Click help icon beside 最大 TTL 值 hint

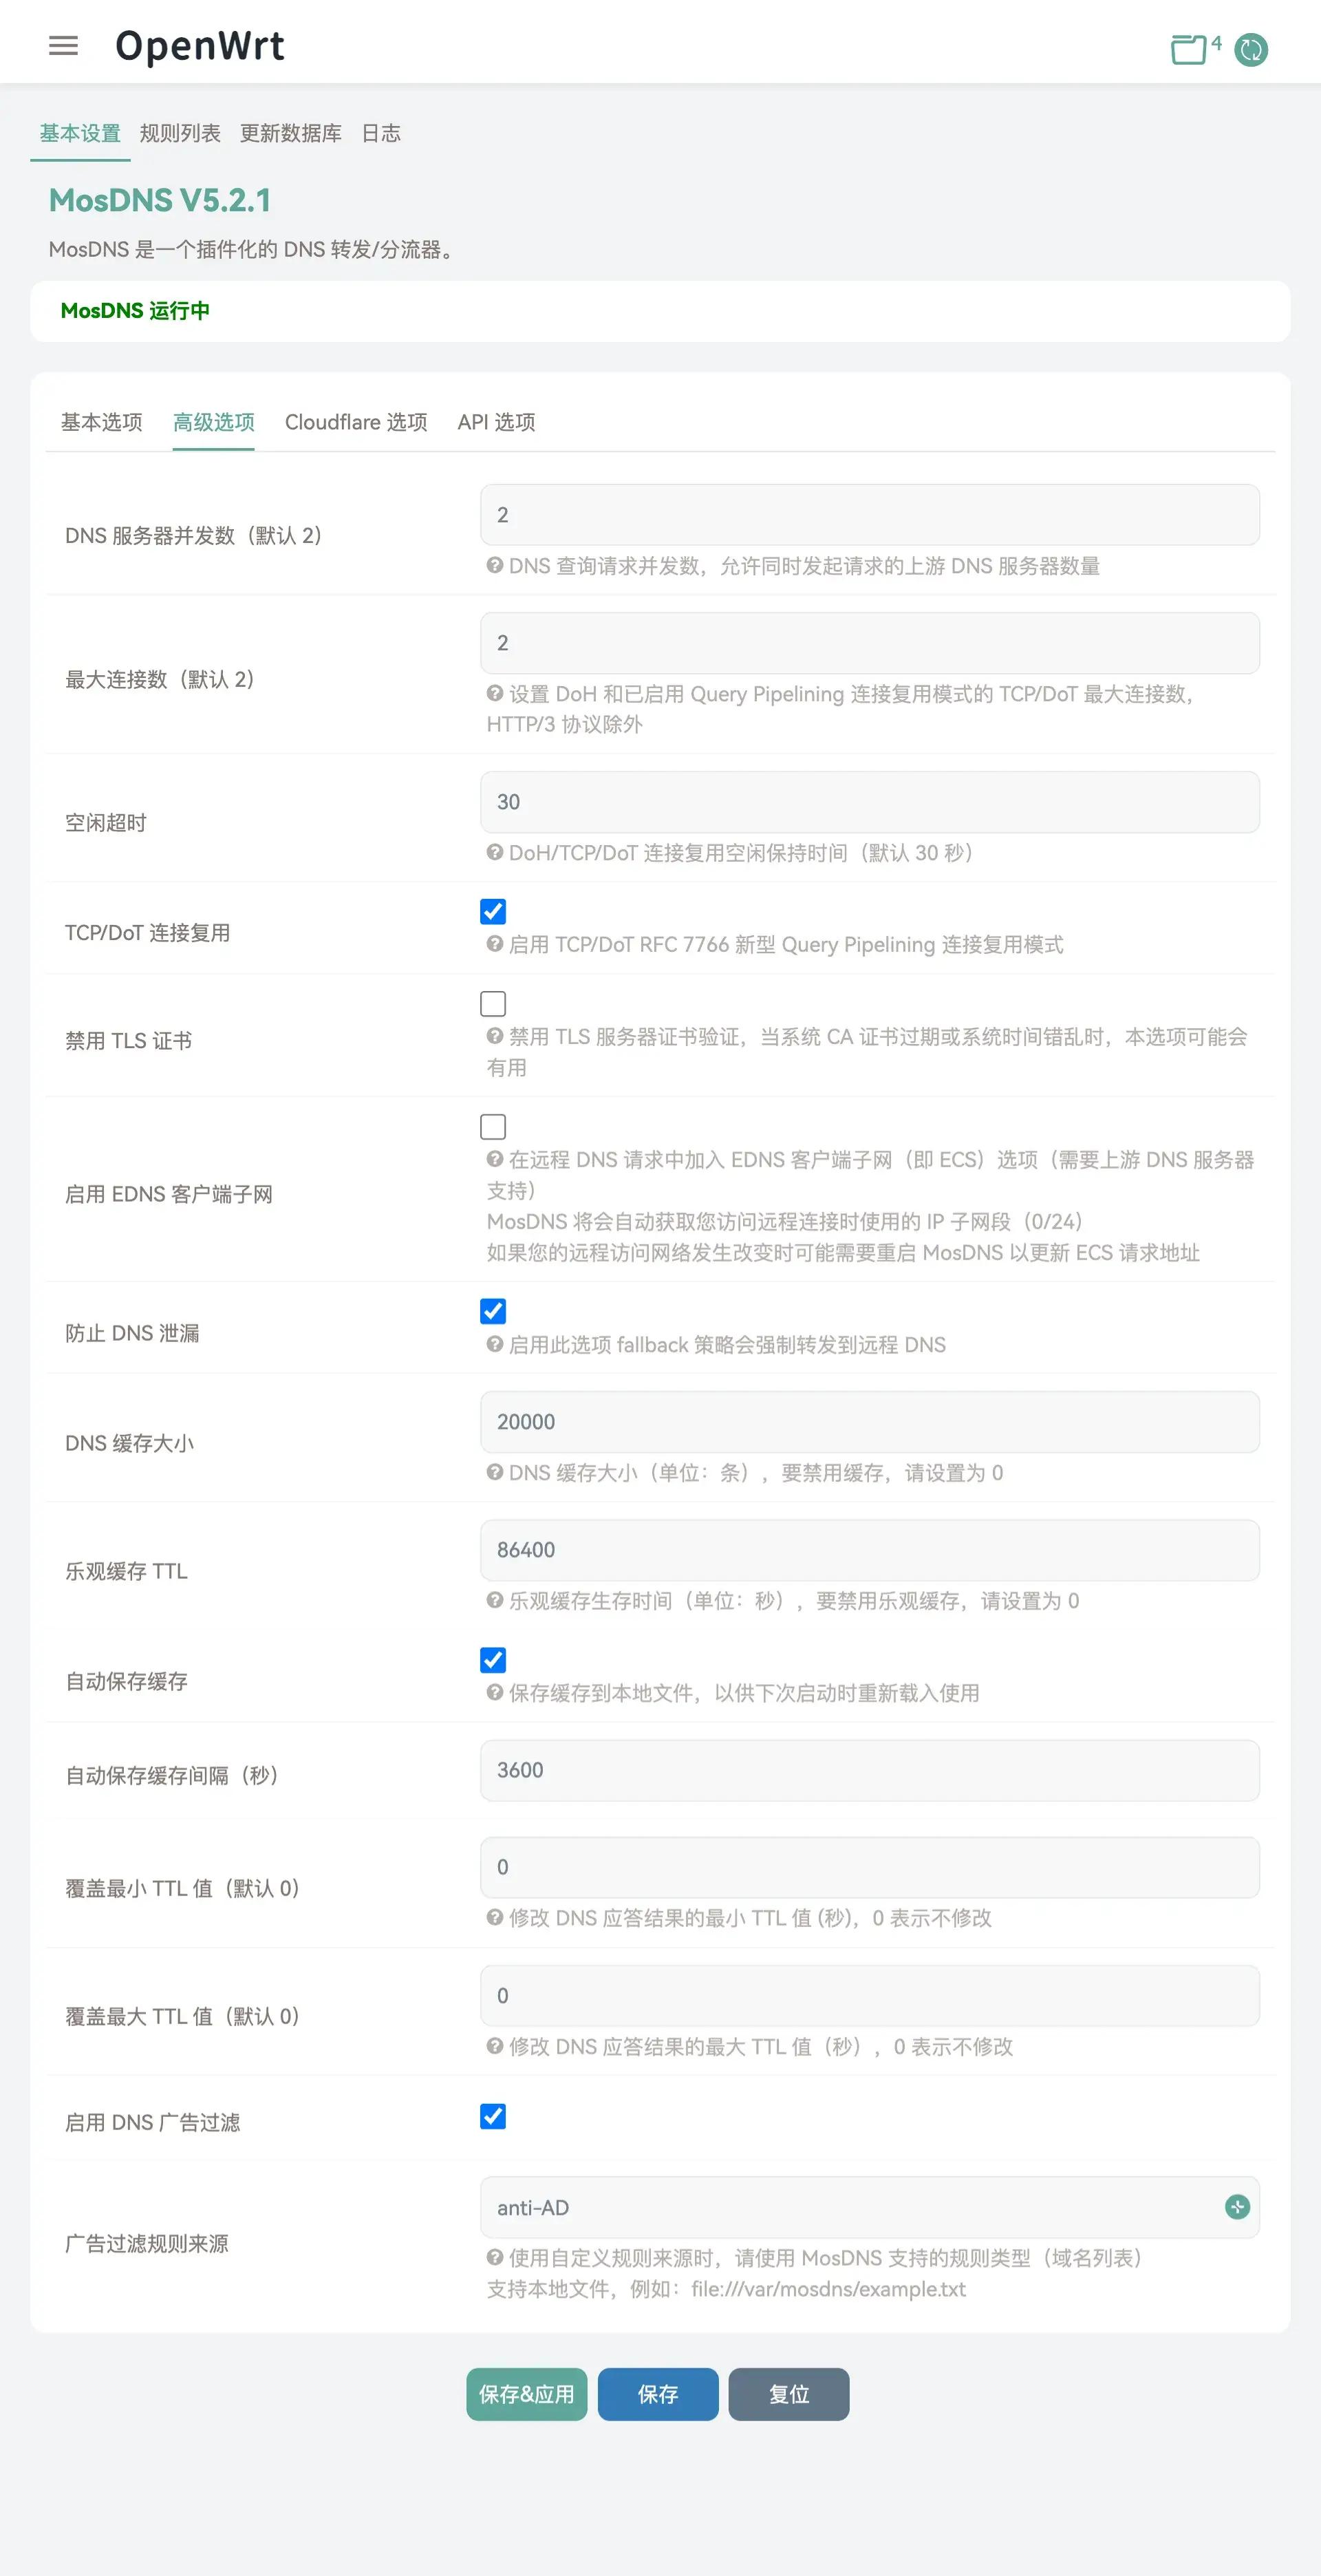494,2046
